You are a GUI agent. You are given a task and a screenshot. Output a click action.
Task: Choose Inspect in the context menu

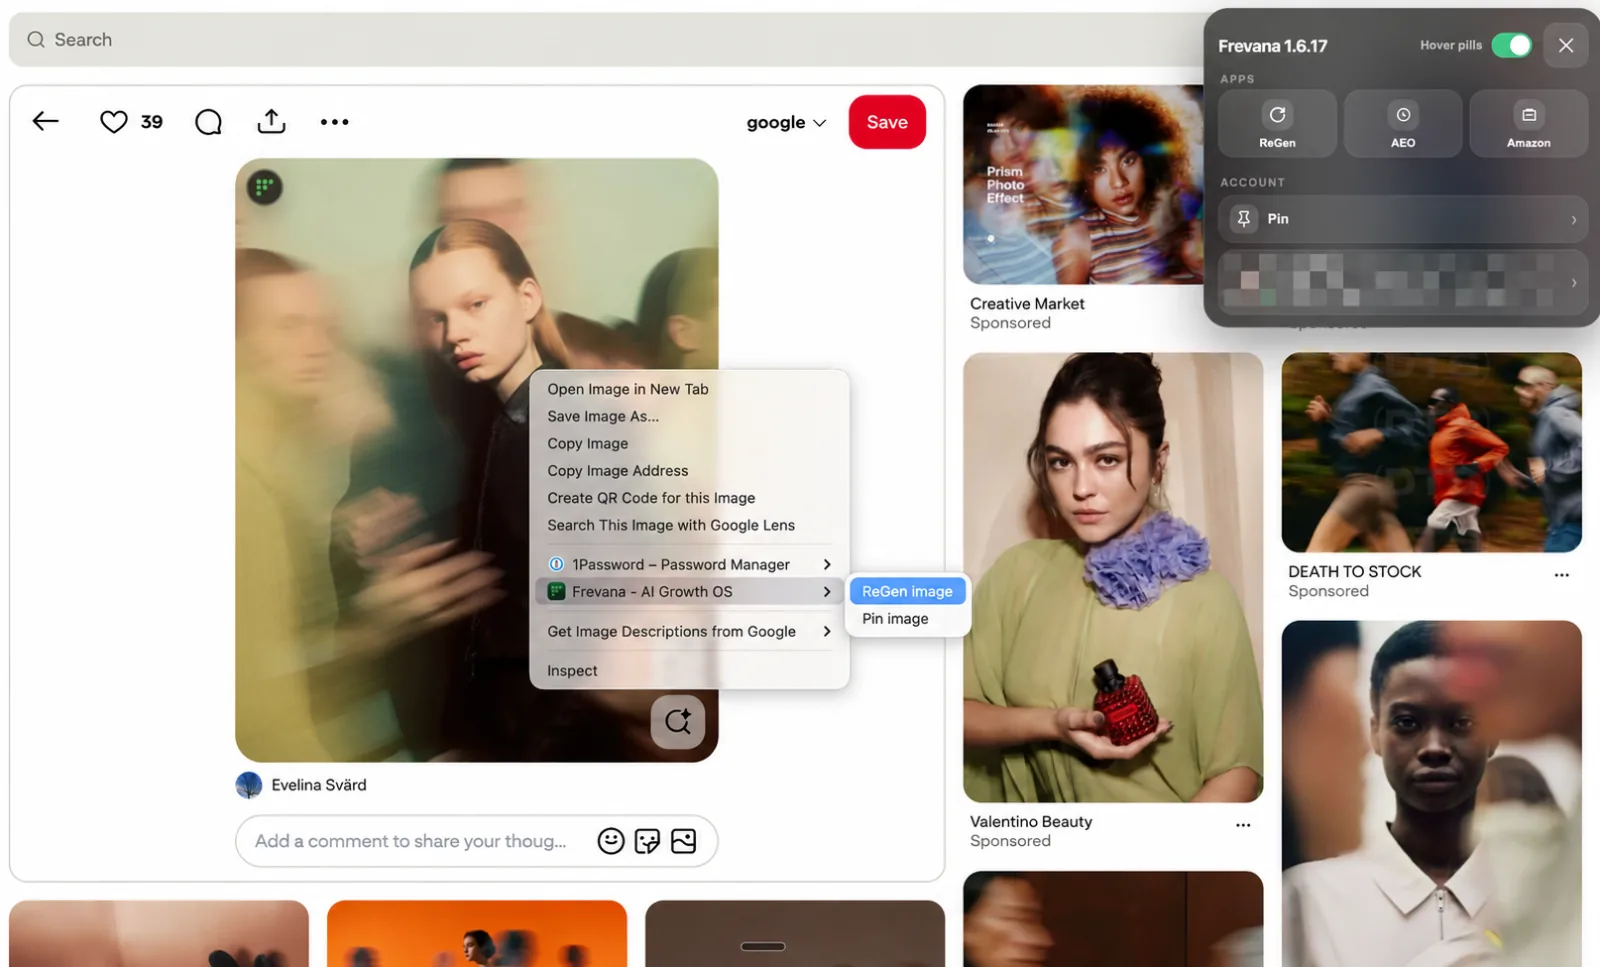click(x=572, y=670)
